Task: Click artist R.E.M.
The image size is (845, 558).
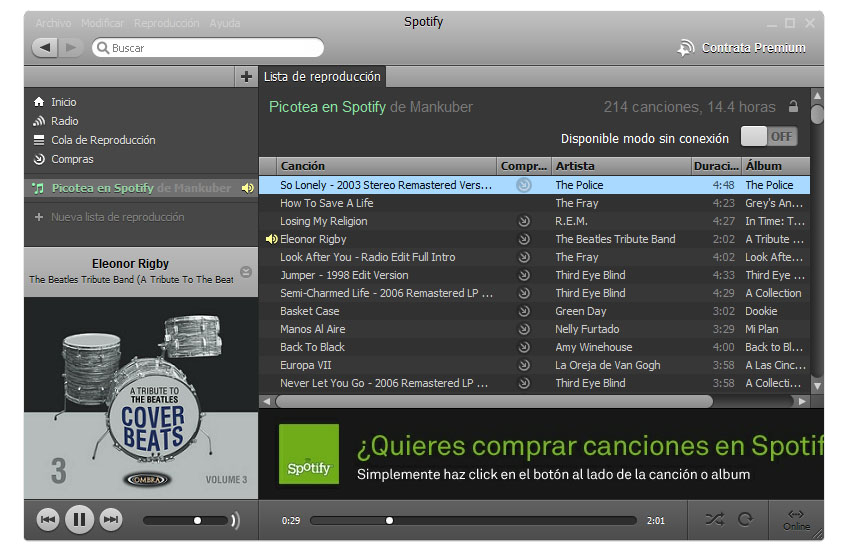Action: coord(571,221)
